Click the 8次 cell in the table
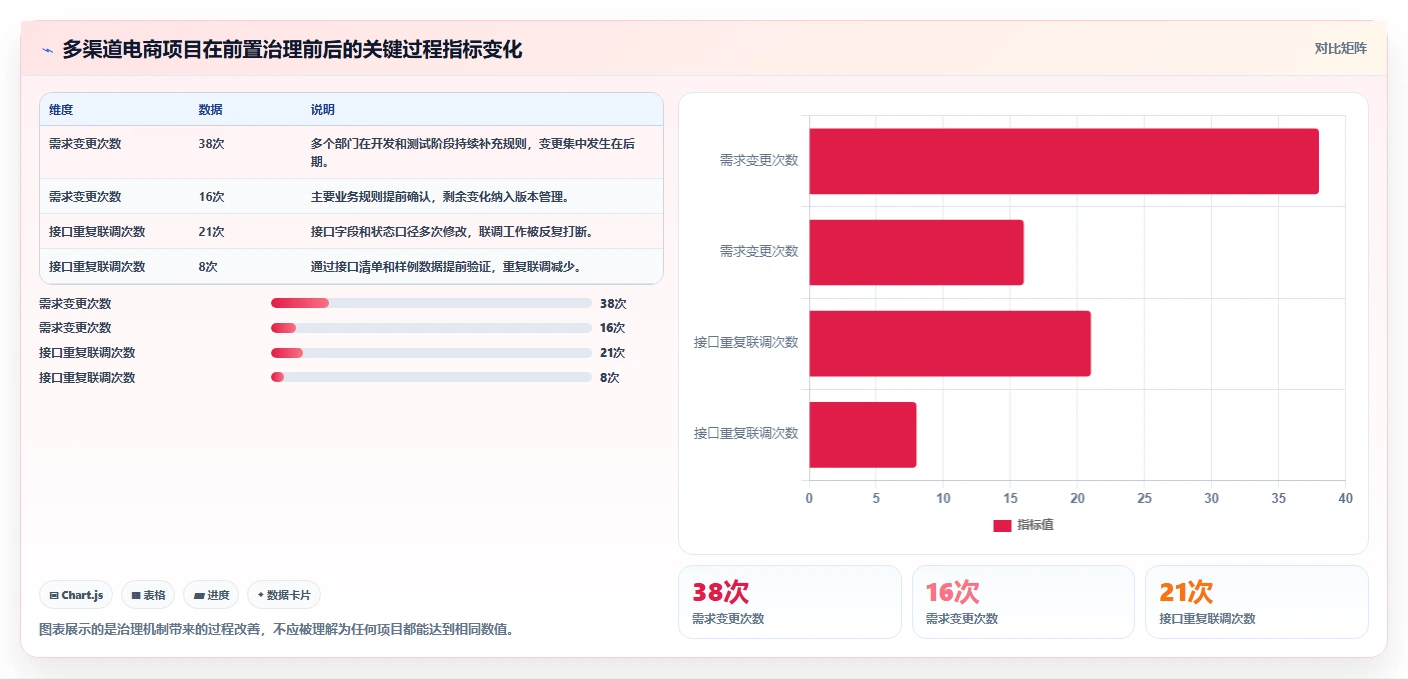Viewport: 1408px width, 679px height. [208, 266]
